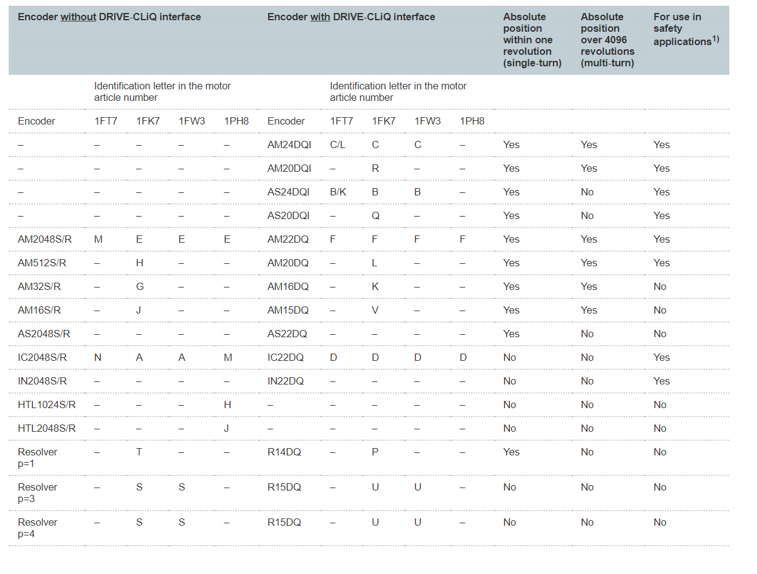Select the 'C/L' letter in AM24DQI row

pos(337,145)
